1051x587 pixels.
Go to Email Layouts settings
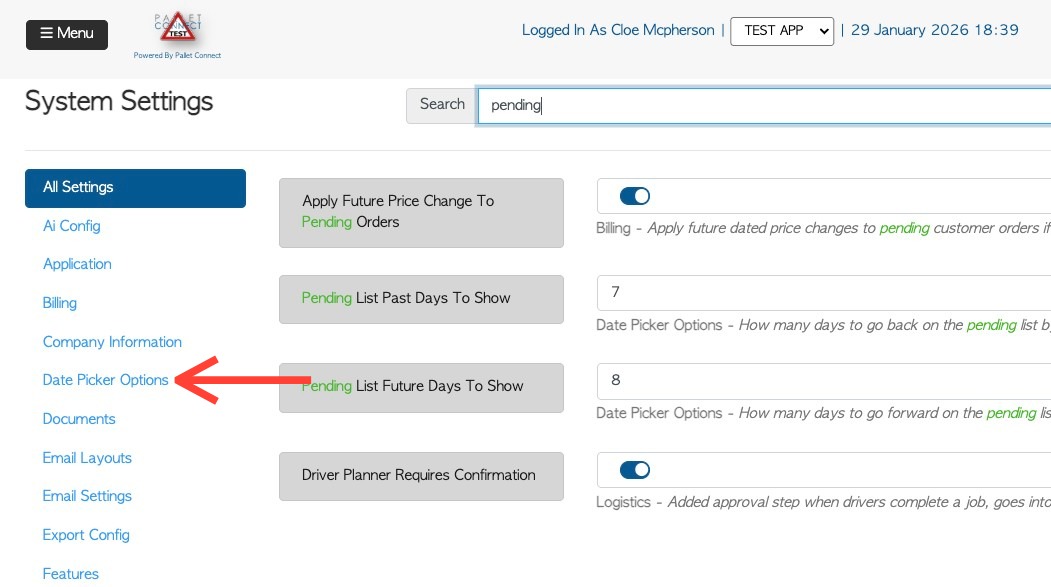click(87, 458)
